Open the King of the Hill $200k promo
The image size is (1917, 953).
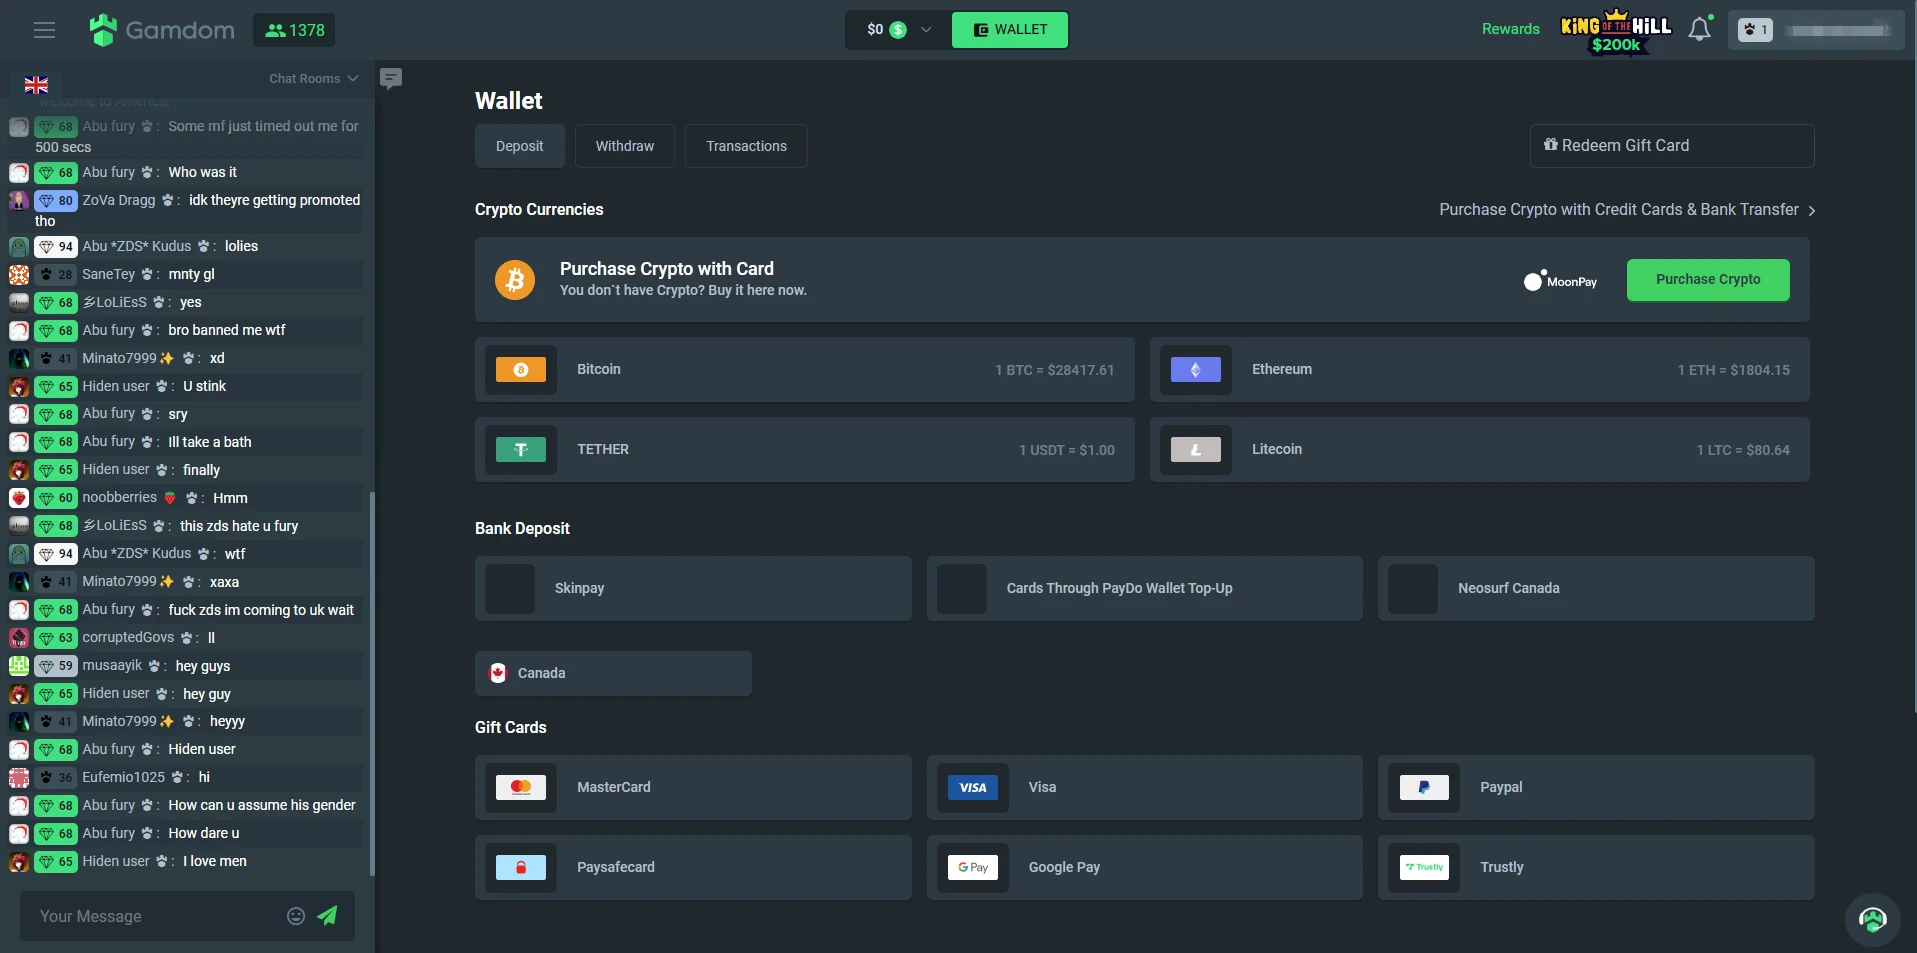tap(1616, 31)
